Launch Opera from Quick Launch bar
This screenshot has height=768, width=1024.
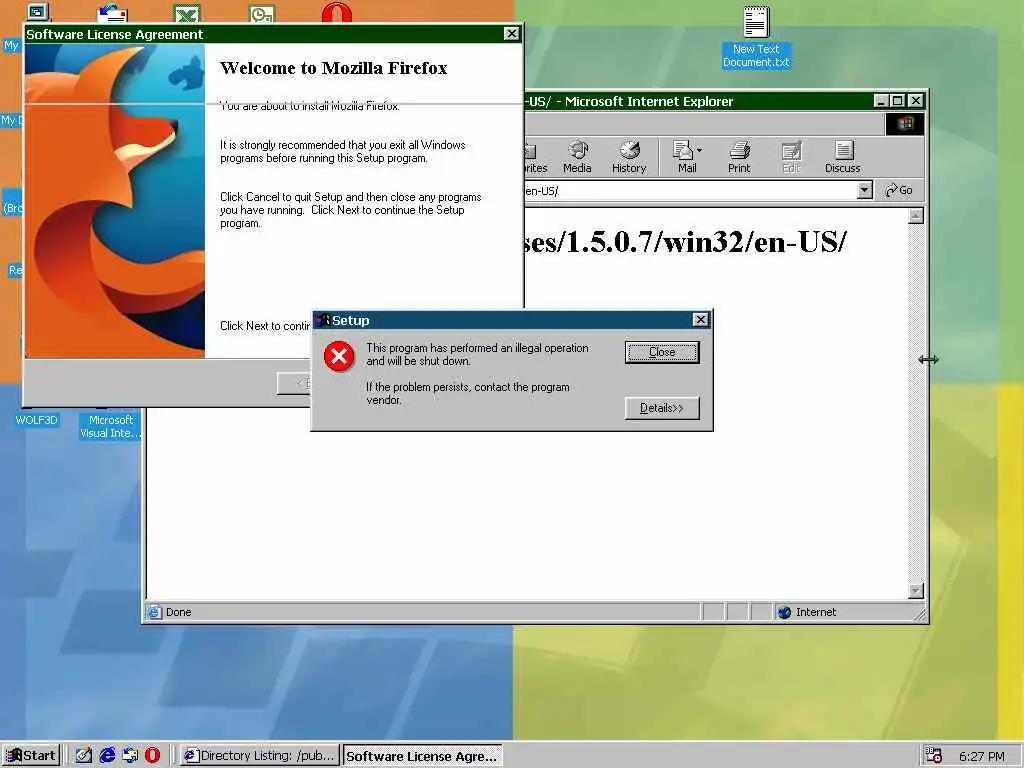click(152, 756)
